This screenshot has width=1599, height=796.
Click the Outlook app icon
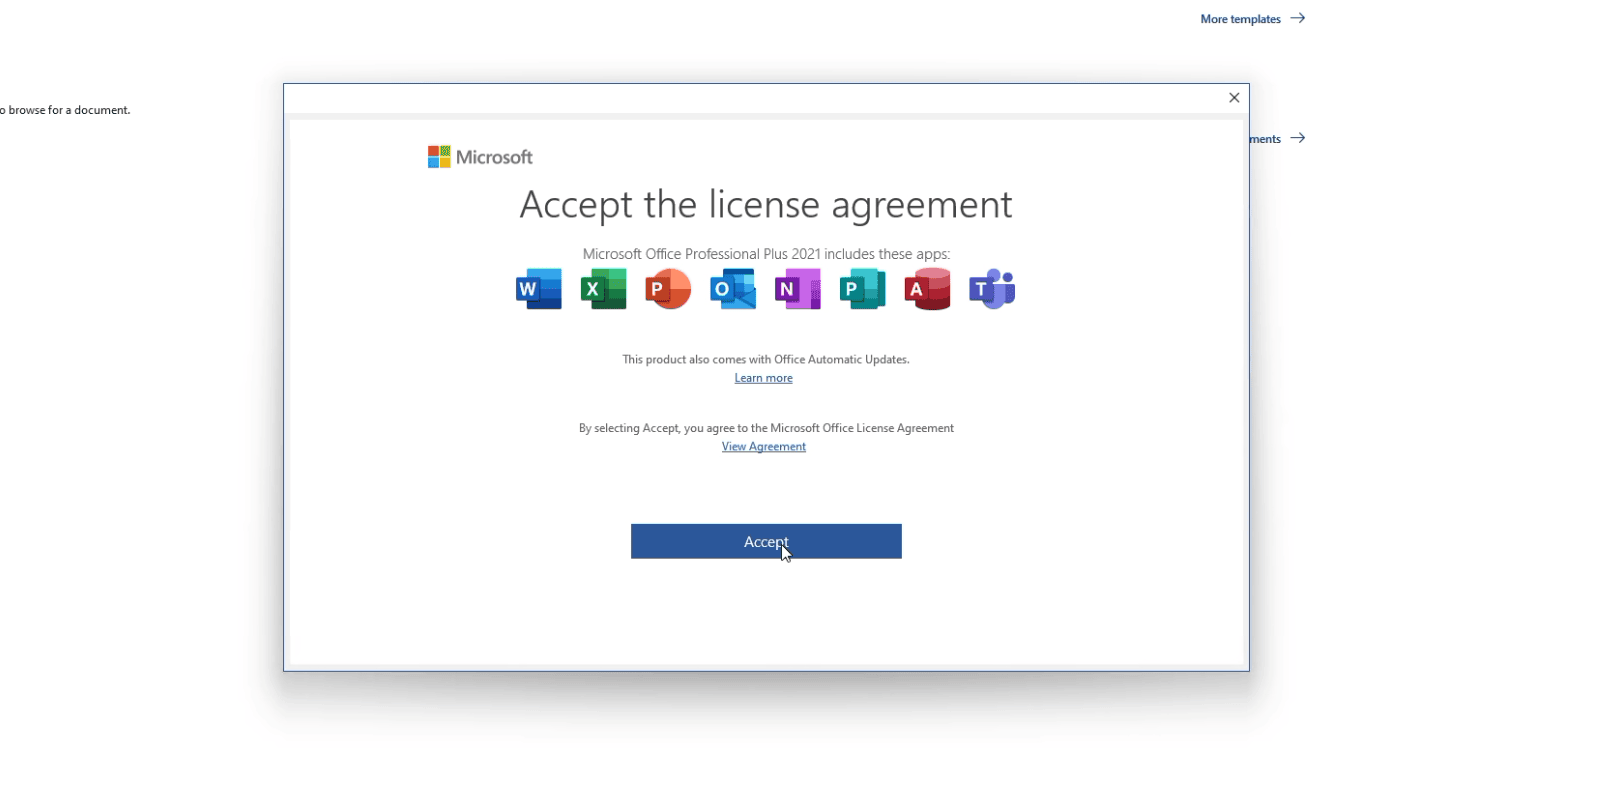click(x=733, y=289)
